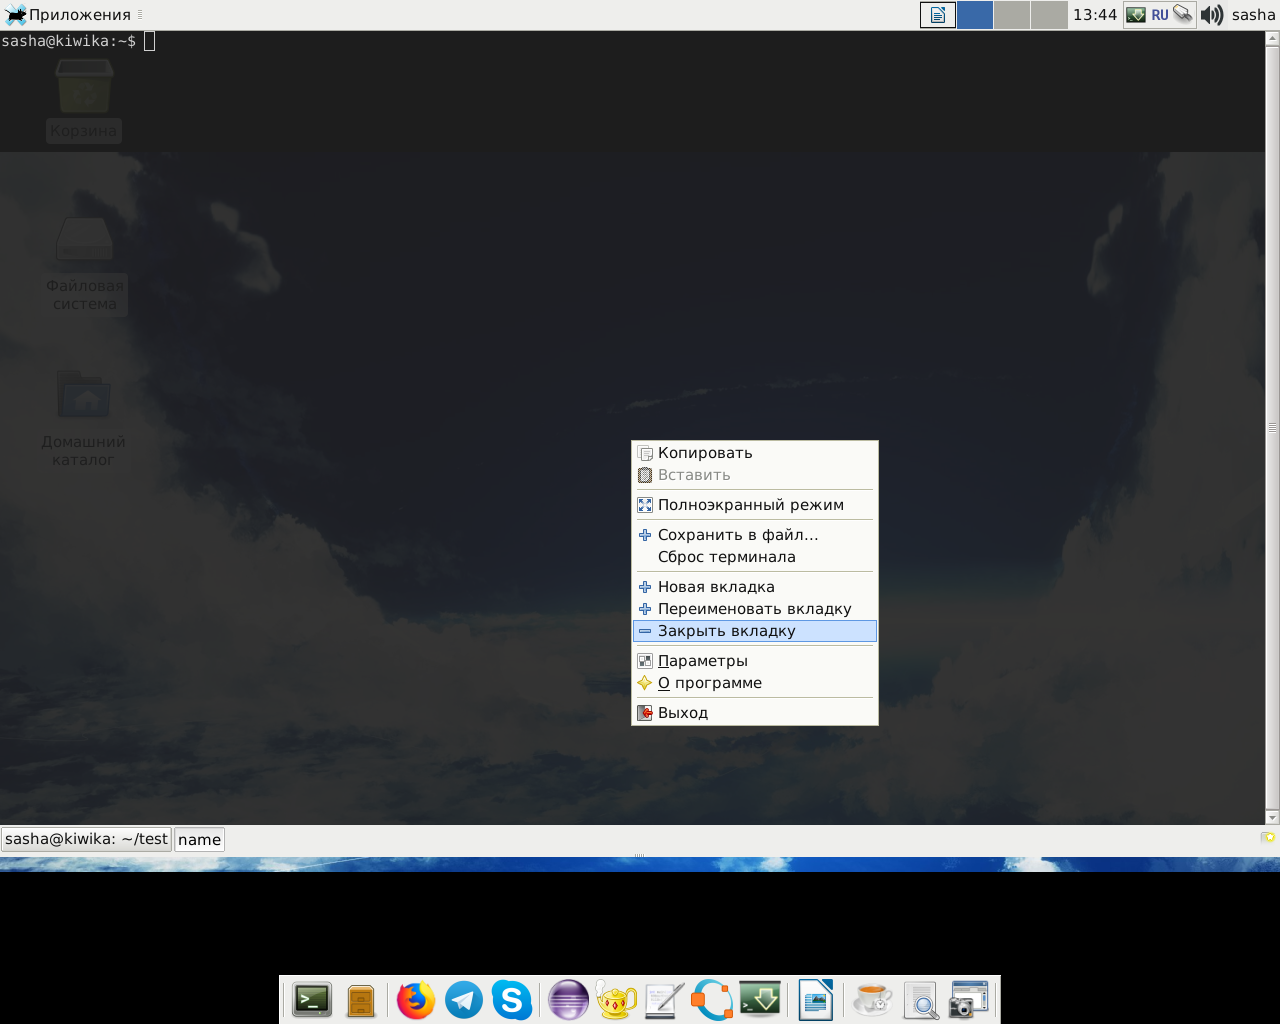Viewport: 1280px width, 1024px height.
Task: Switch to the 'name' terminal tab
Action: point(199,839)
